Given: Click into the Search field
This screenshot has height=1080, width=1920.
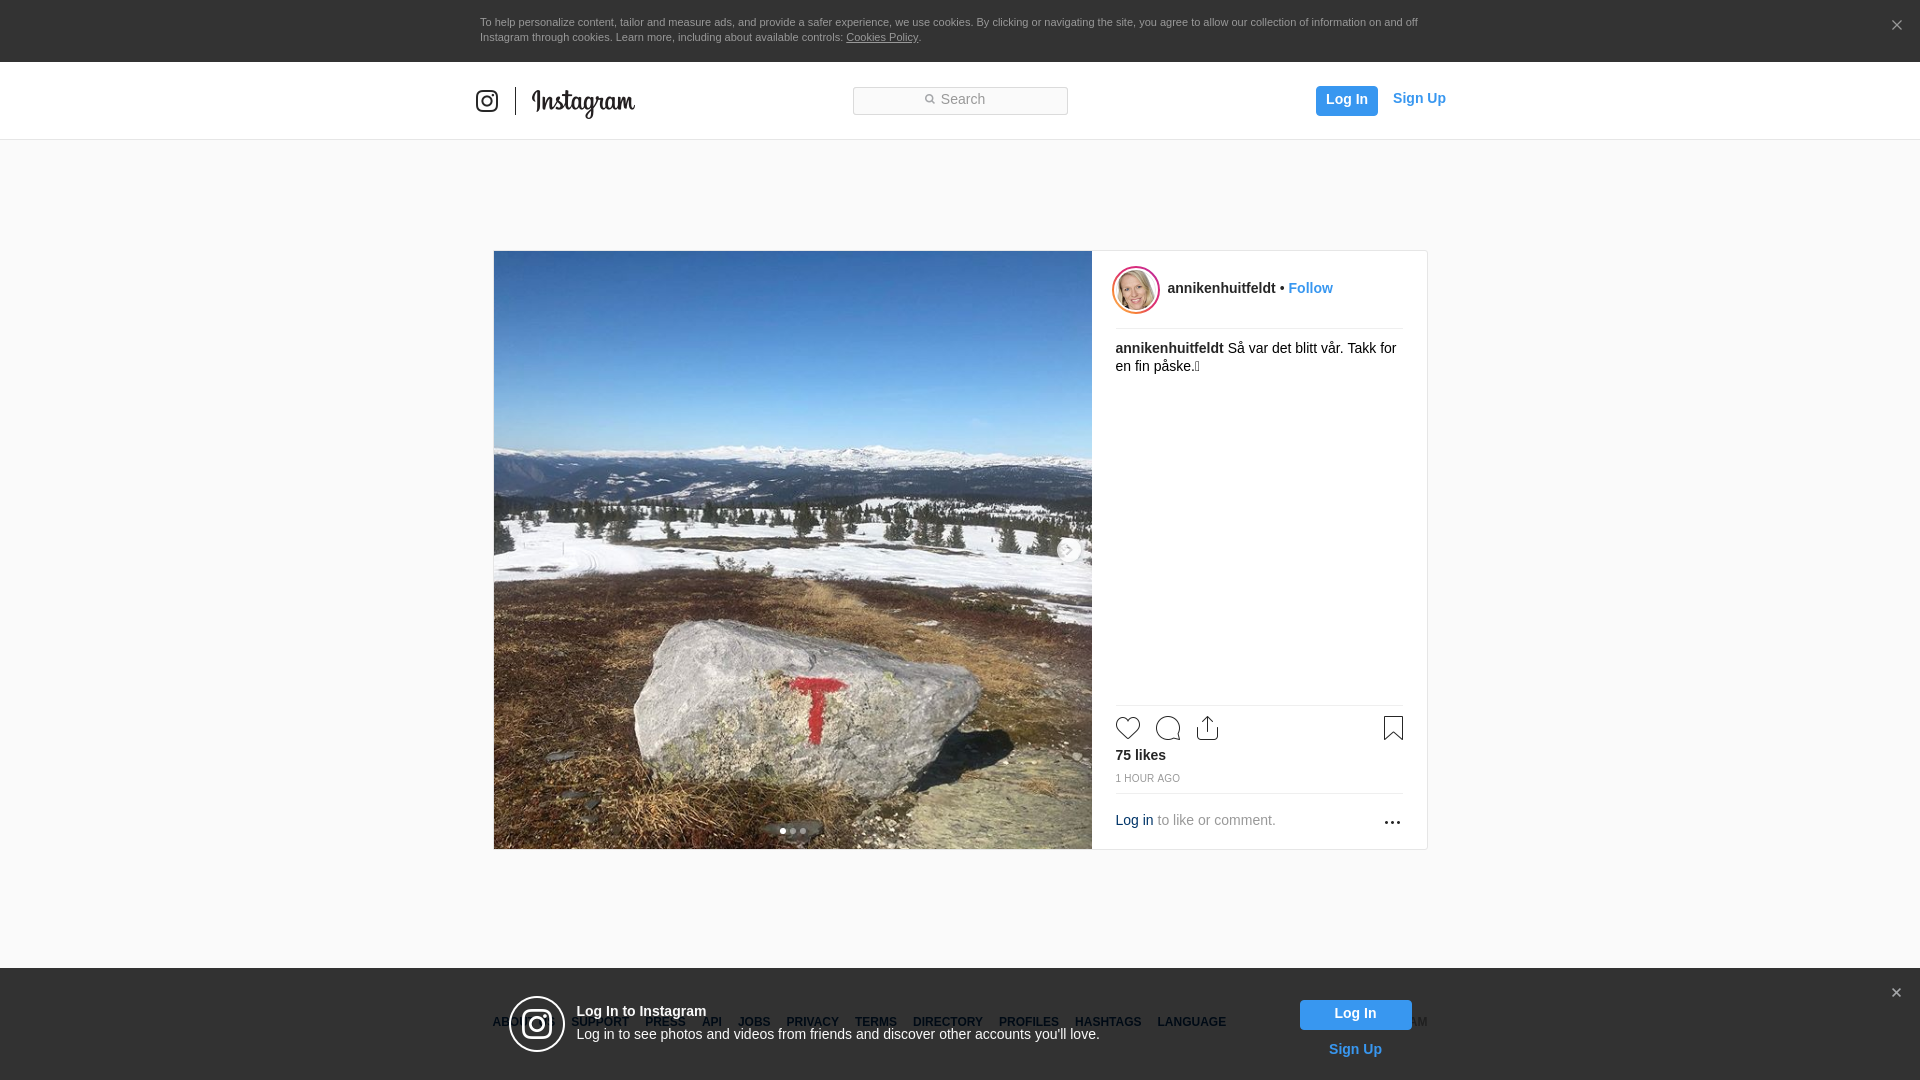Looking at the screenshot, I should click(x=960, y=100).
